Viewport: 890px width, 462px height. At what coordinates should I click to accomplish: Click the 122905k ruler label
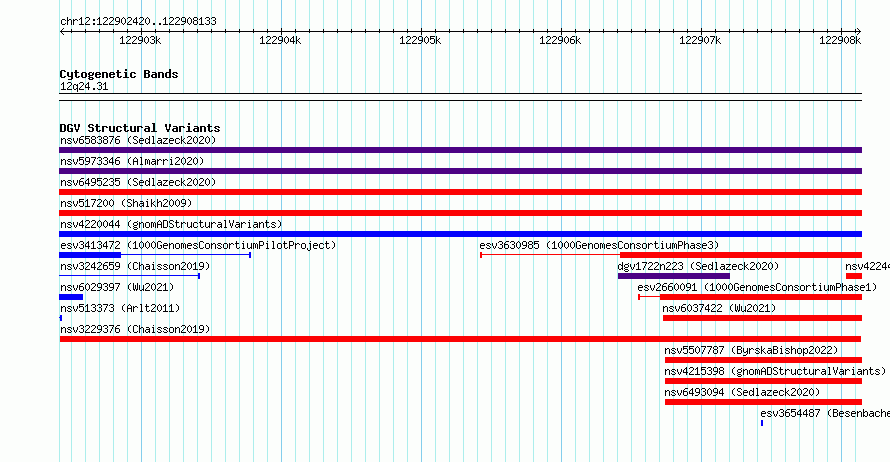tap(420, 40)
